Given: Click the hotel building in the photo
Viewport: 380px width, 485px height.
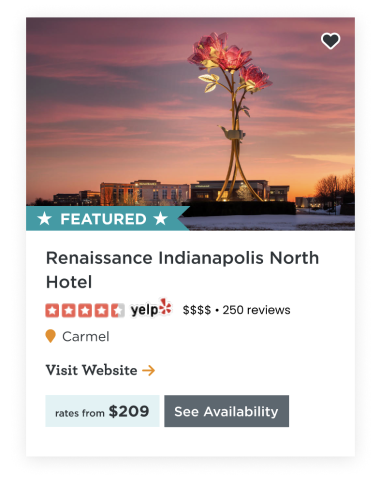Looking at the screenshot, I should click(x=144, y=193).
